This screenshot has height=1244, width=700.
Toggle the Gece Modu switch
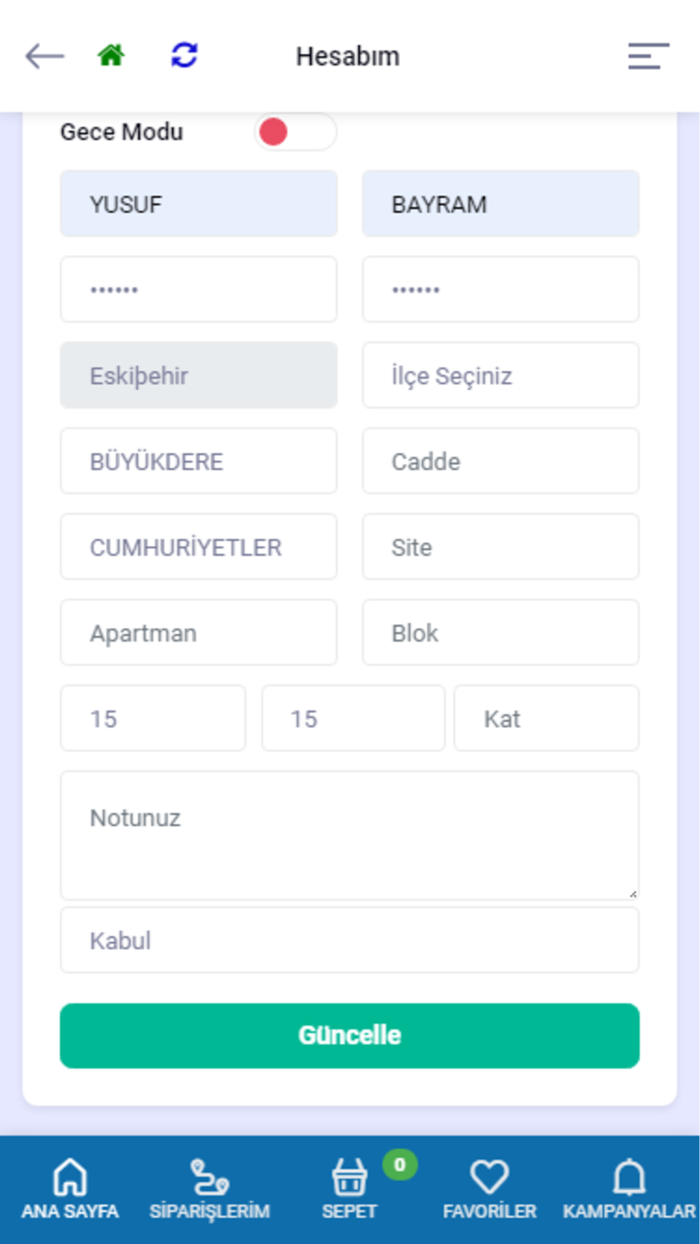pos(295,132)
